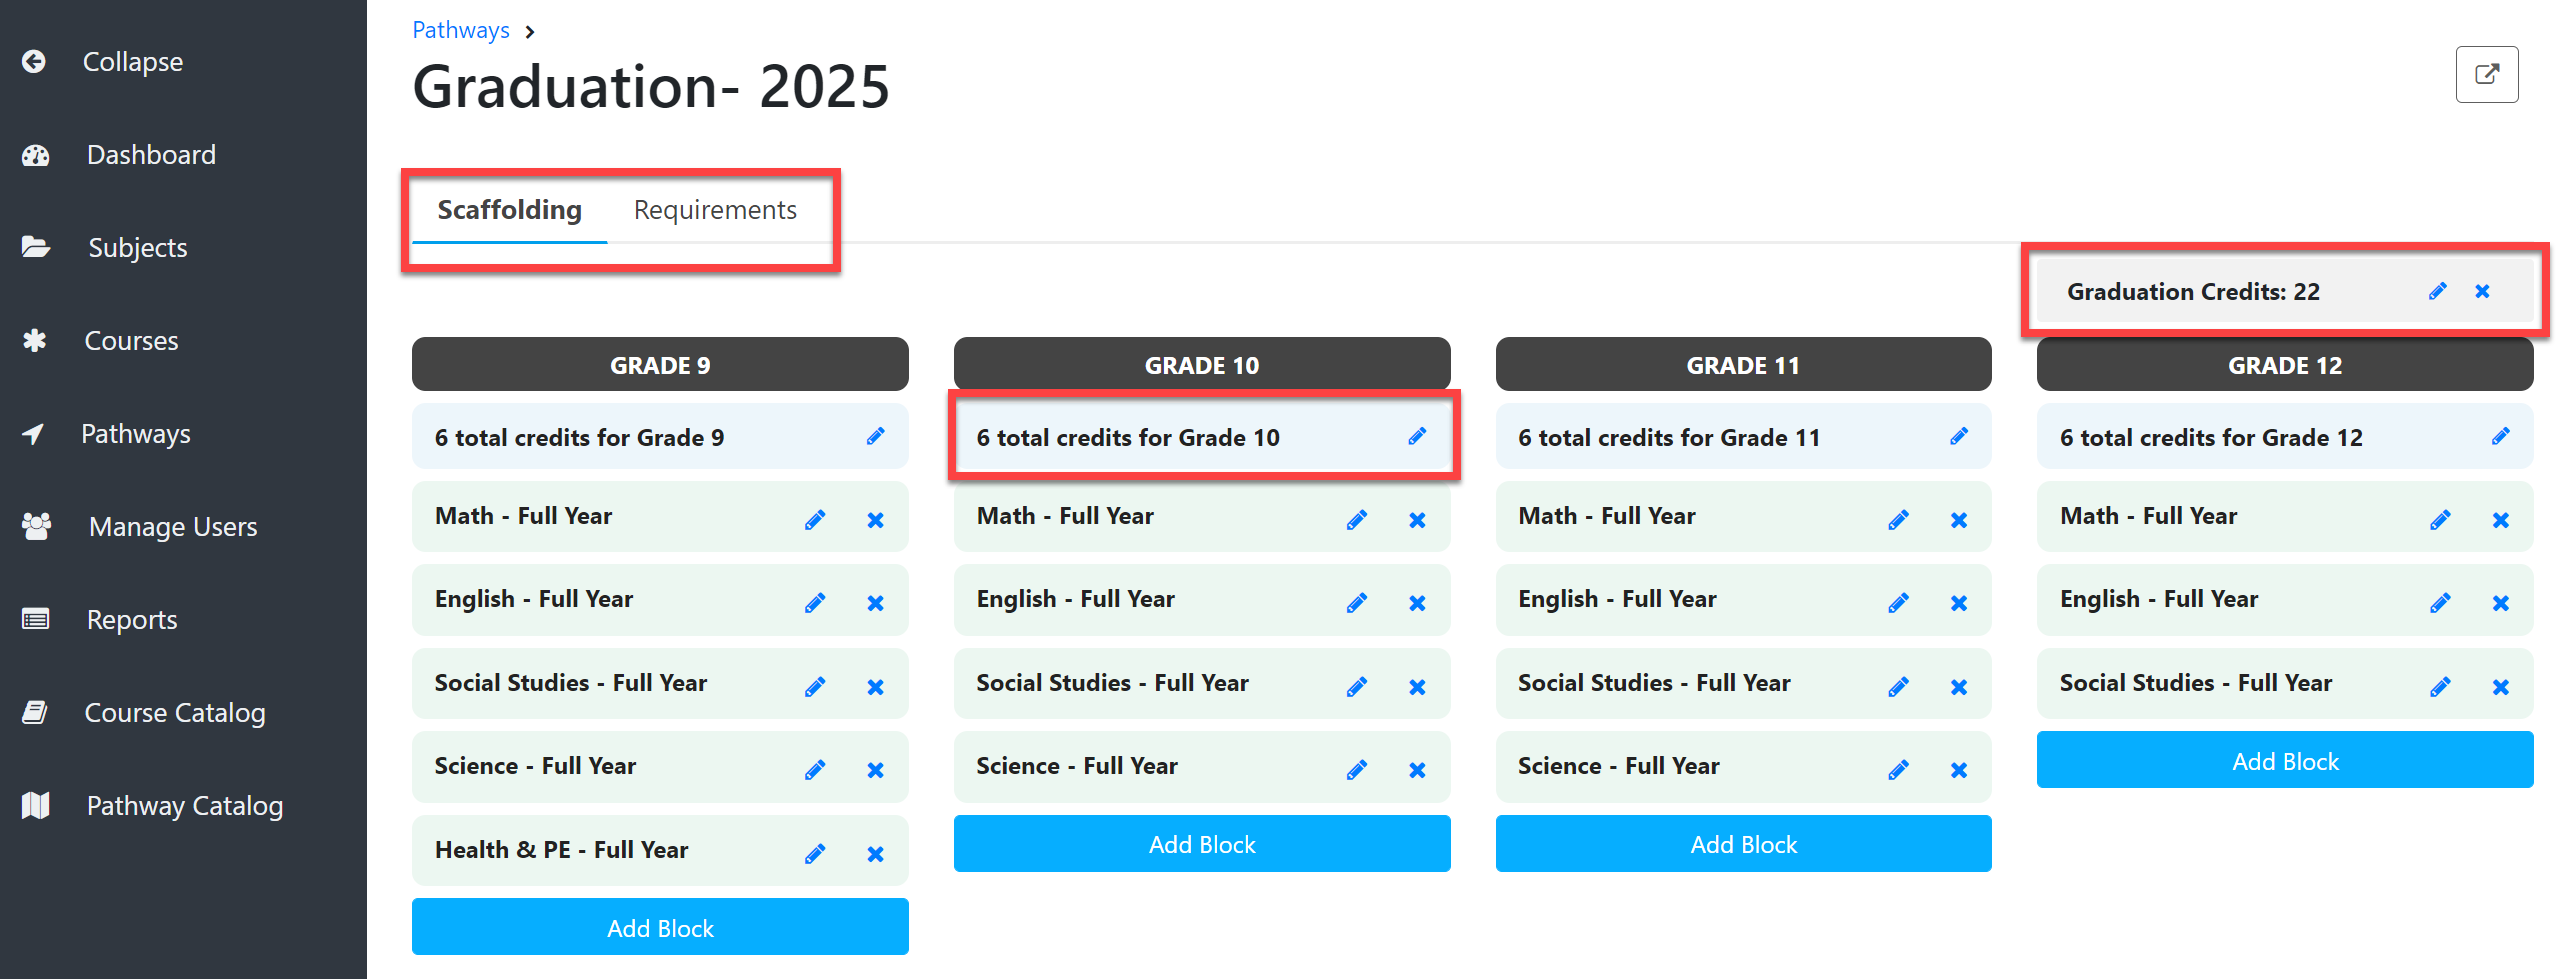Select the Scaffolding tab

point(509,210)
